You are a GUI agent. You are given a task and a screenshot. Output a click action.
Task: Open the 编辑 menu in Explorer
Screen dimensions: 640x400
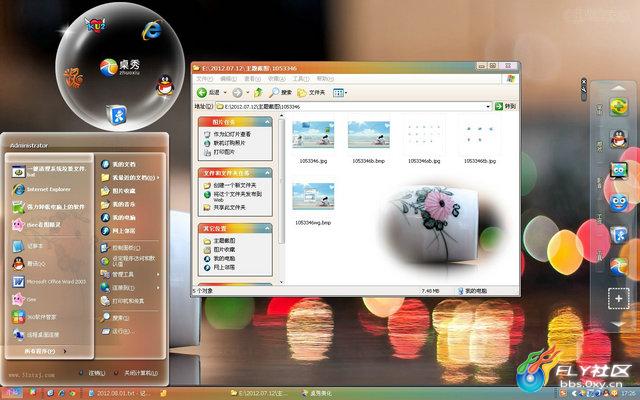click(x=228, y=78)
